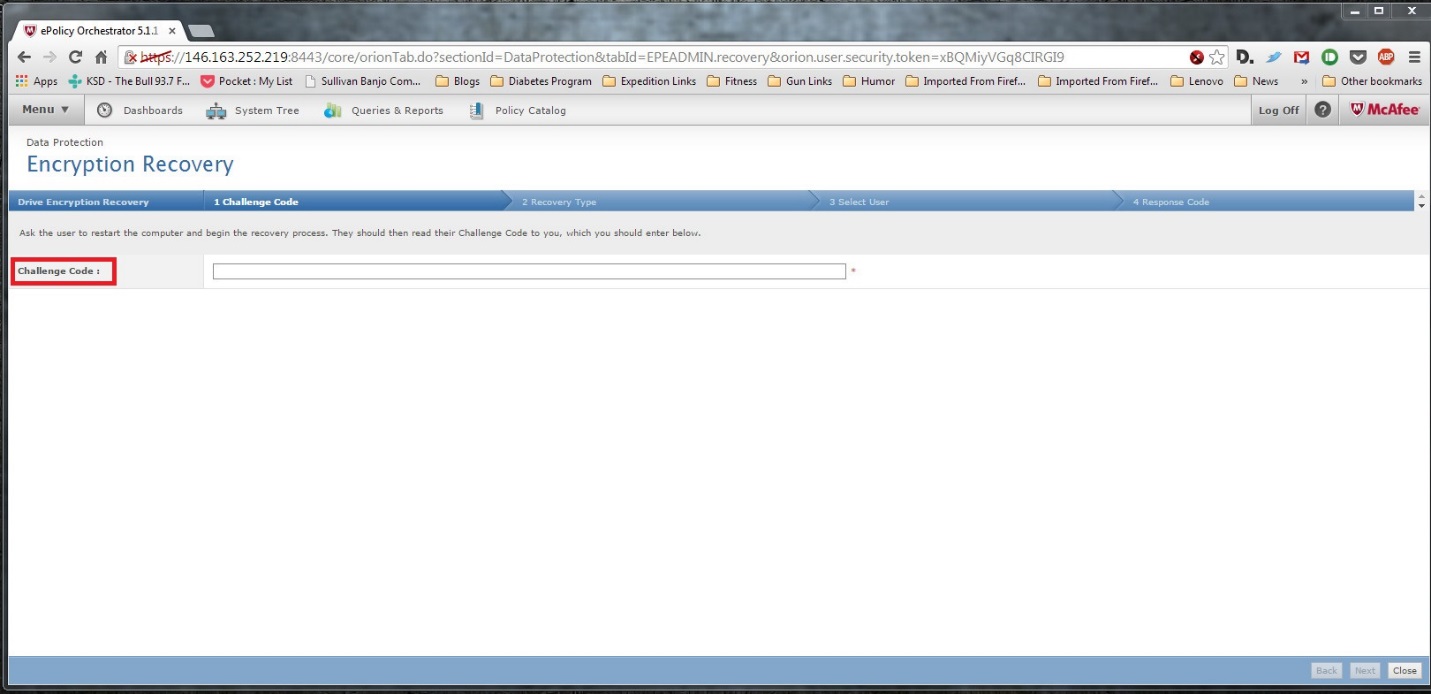Open the Gmail extension icon
Image resolution: width=1431 pixels, height=694 pixels.
point(1301,57)
